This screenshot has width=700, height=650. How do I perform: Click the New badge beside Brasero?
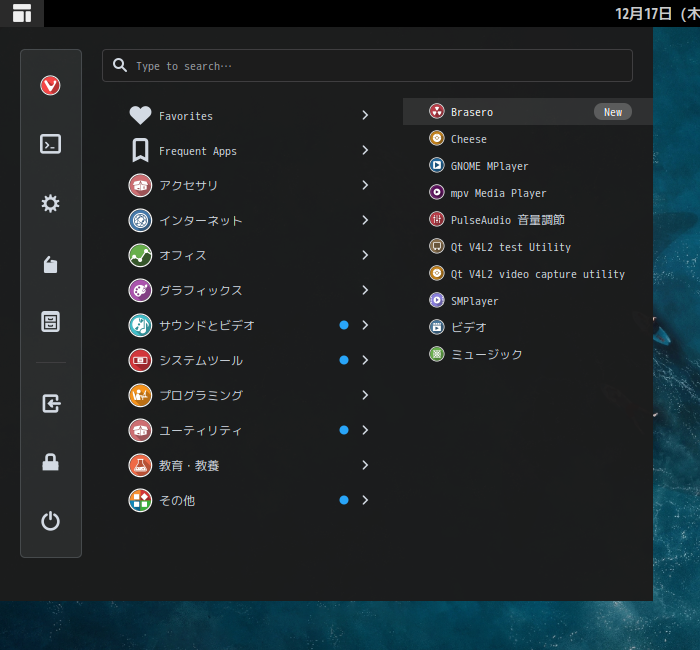[x=612, y=112]
